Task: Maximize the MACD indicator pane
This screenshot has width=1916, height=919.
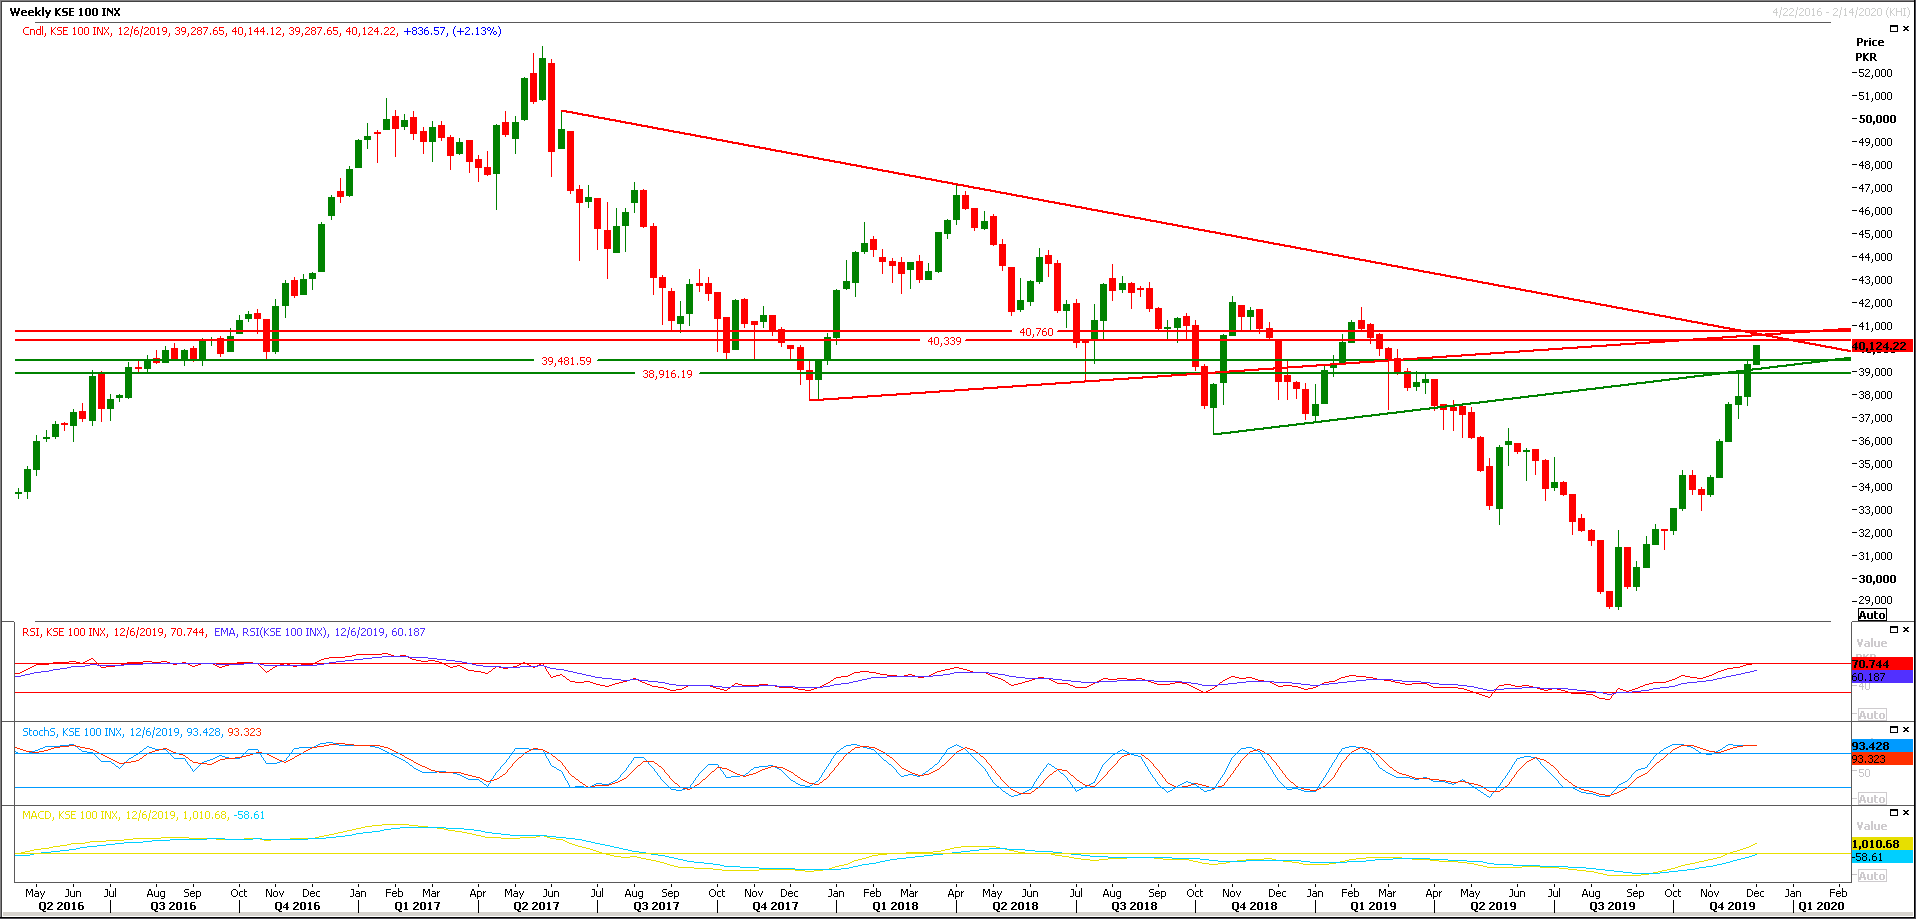Action: [1894, 813]
